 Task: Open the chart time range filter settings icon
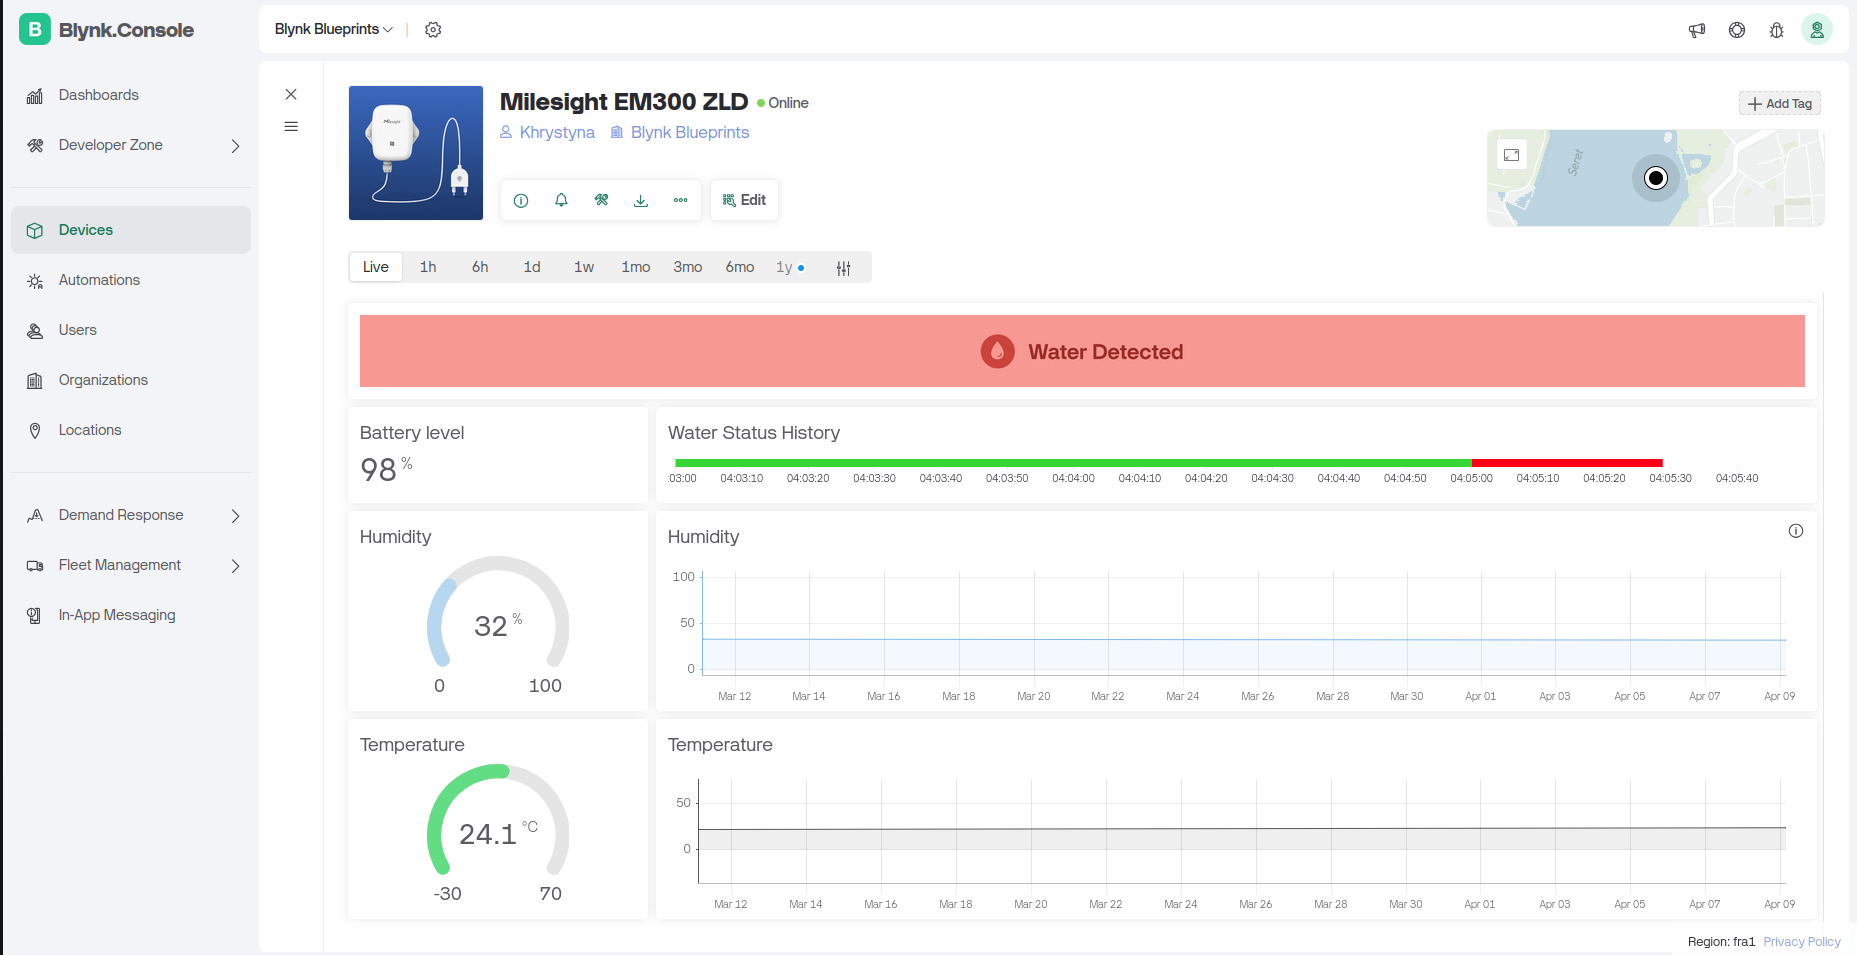(x=844, y=268)
